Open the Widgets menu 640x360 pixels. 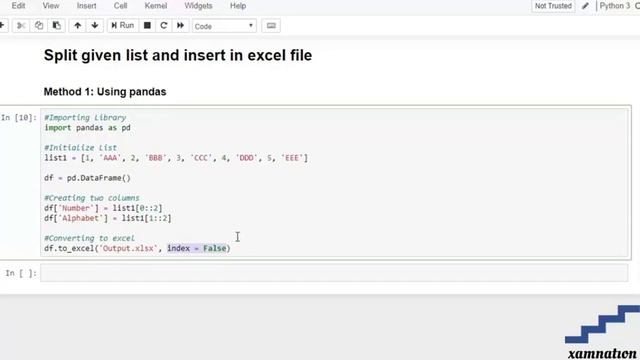click(x=198, y=6)
